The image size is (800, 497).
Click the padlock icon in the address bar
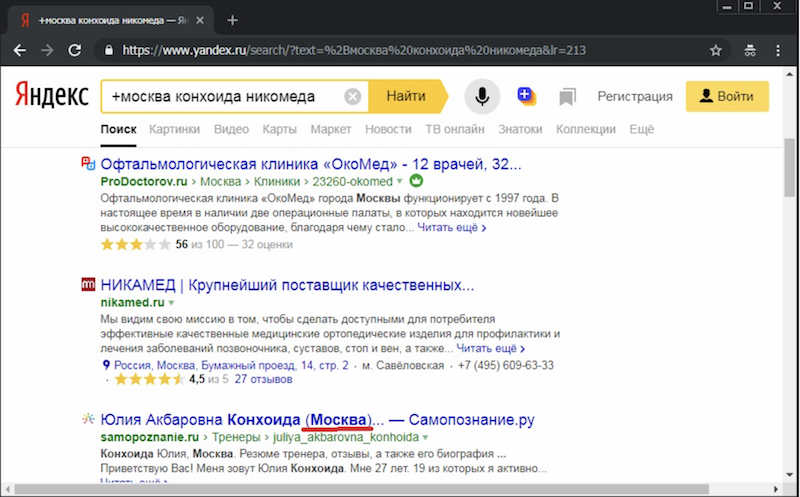tap(108, 50)
